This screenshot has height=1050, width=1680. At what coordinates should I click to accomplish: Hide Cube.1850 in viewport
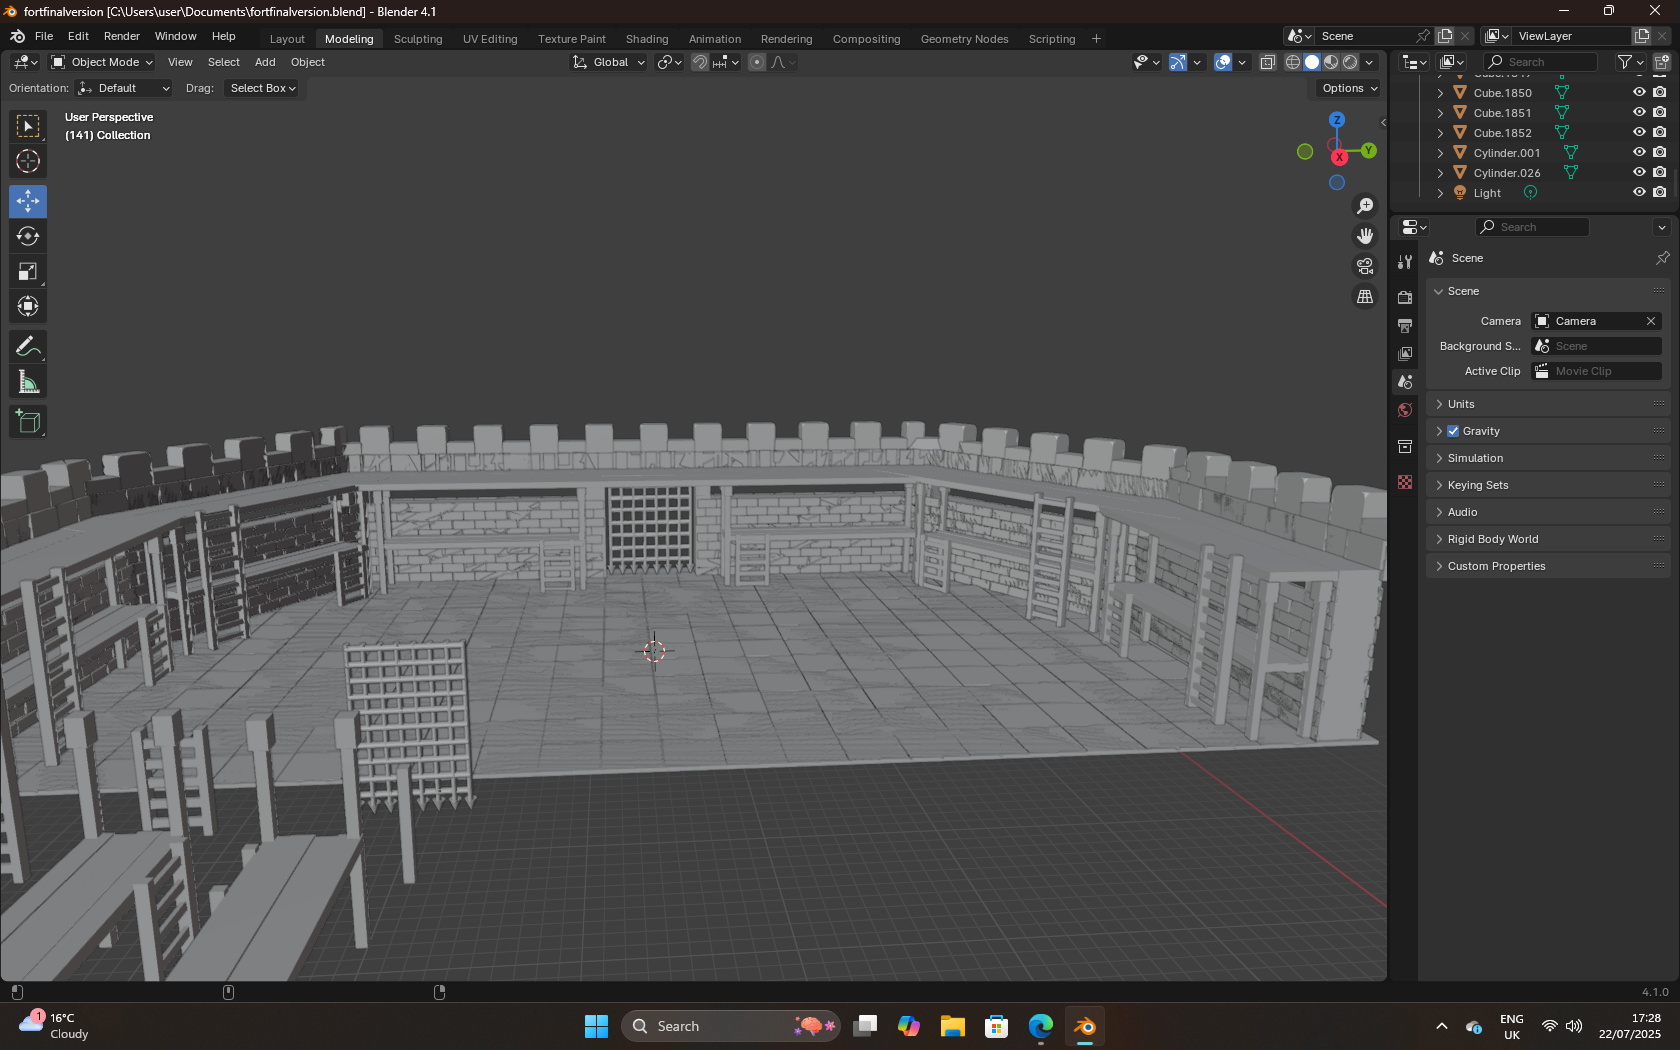[x=1639, y=92]
